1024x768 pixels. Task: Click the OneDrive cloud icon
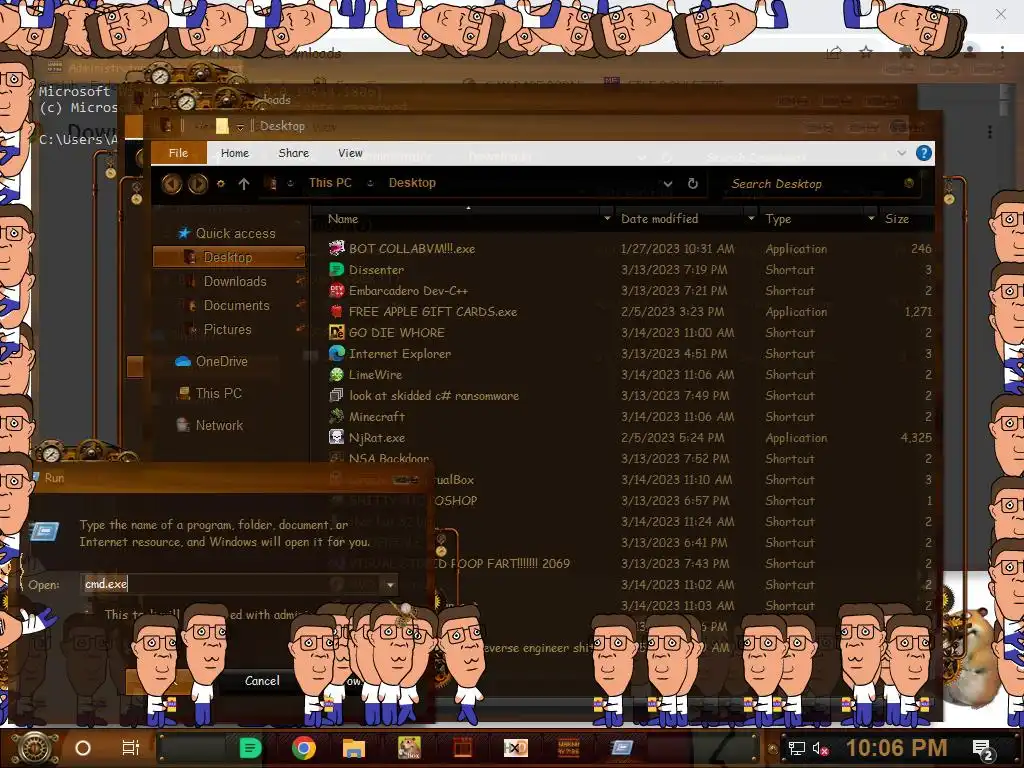click(183, 361)
